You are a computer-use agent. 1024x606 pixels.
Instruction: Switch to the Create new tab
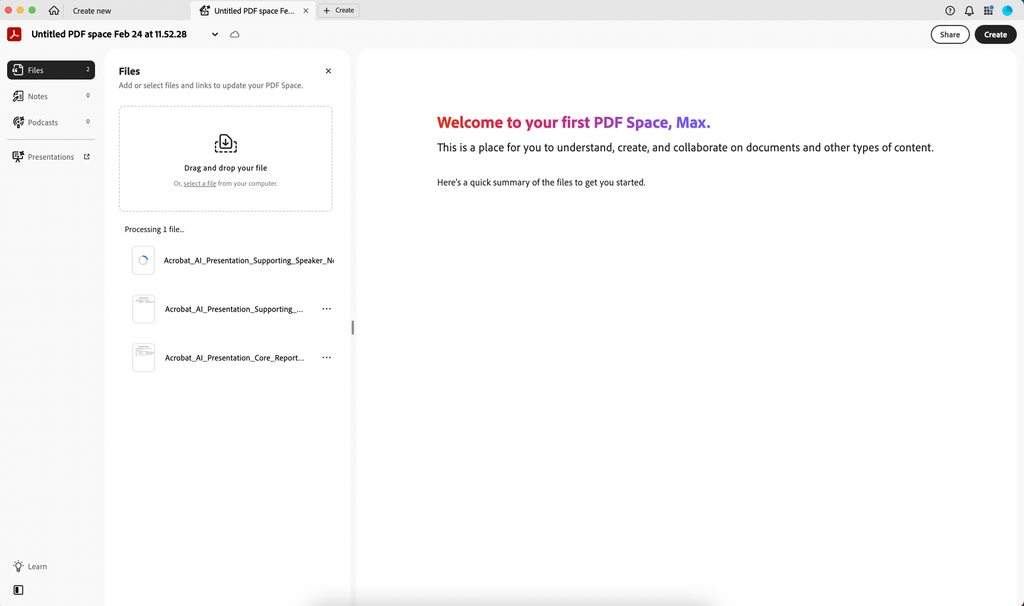92,10
